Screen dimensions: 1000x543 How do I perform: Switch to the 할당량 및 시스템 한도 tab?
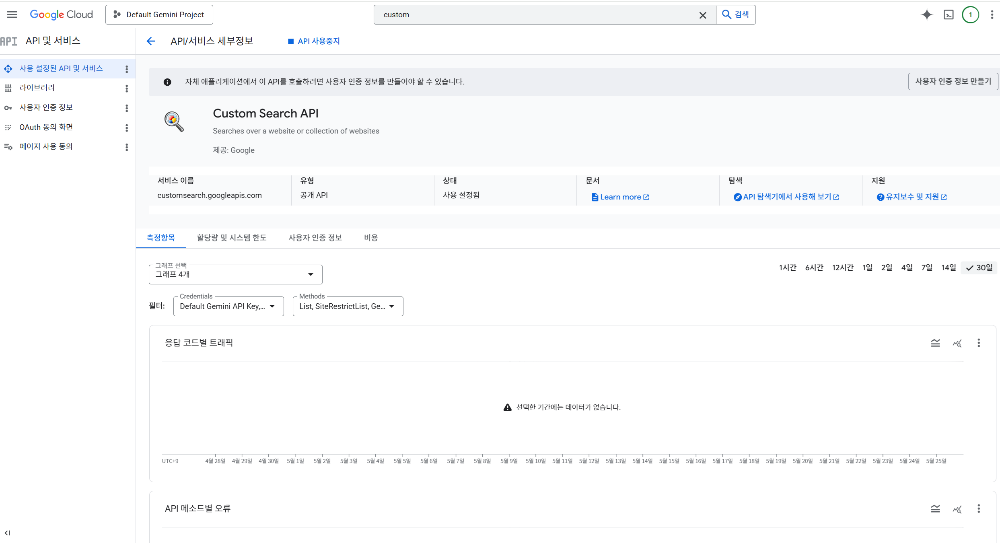pos(231,237)
